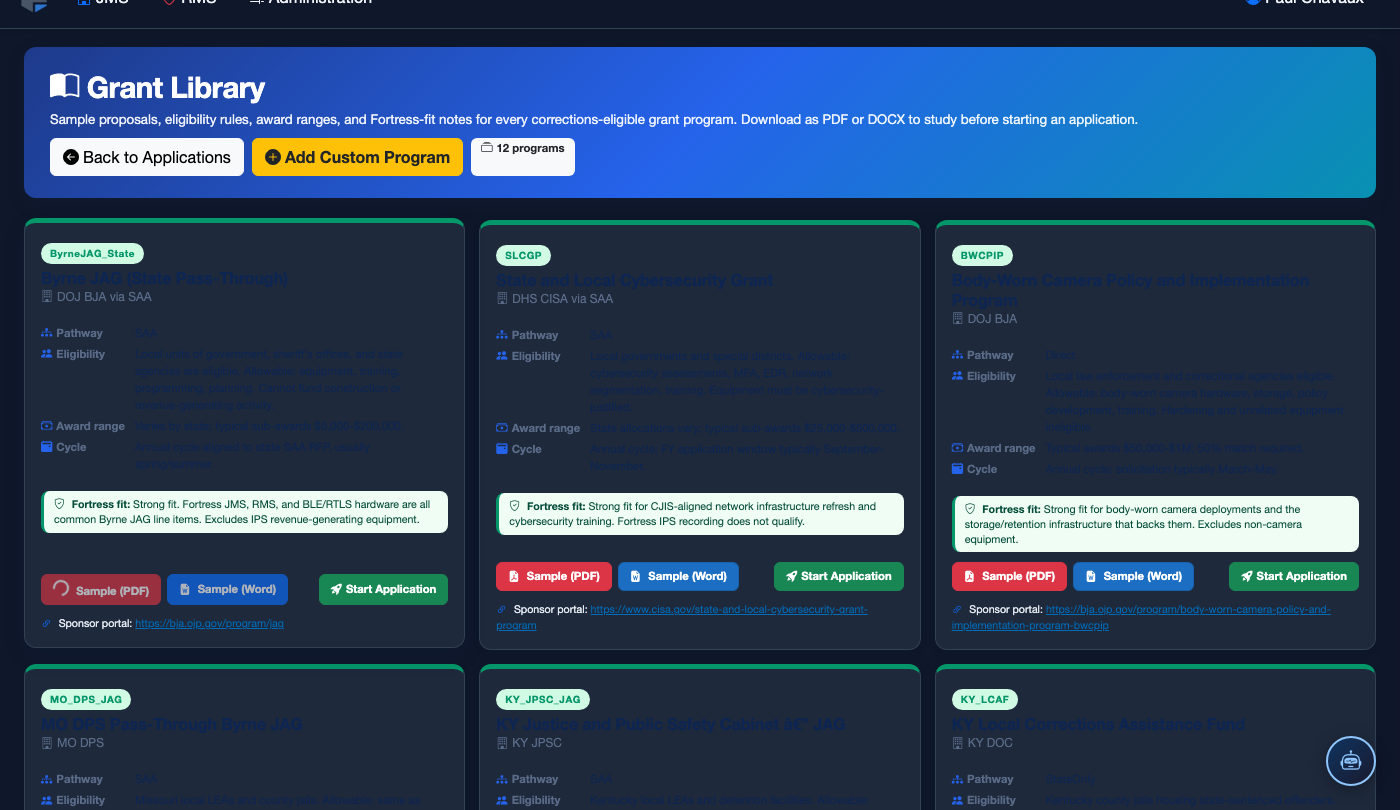Click the Award range money icon in SLCGP card
The width and height of the screenshot is (1400, 810).
click(x=502, y=428)
